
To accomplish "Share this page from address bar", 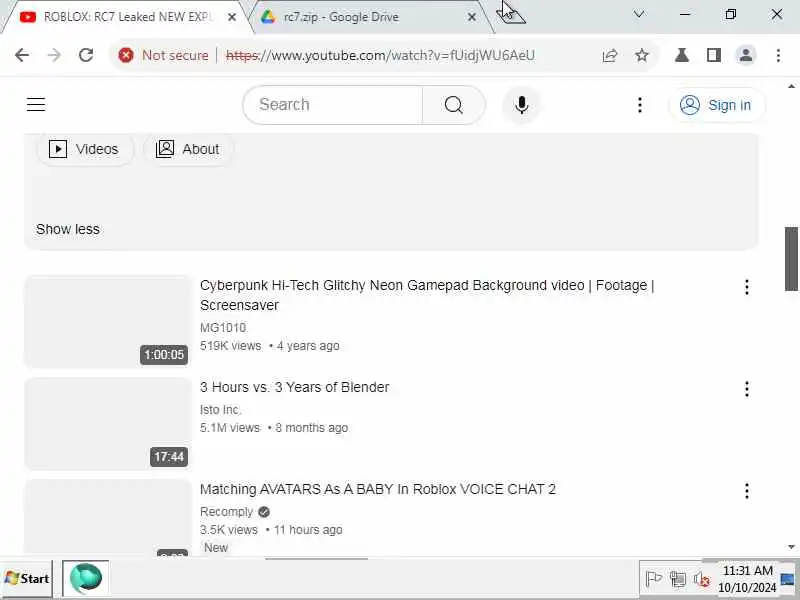I will [610, 55].
